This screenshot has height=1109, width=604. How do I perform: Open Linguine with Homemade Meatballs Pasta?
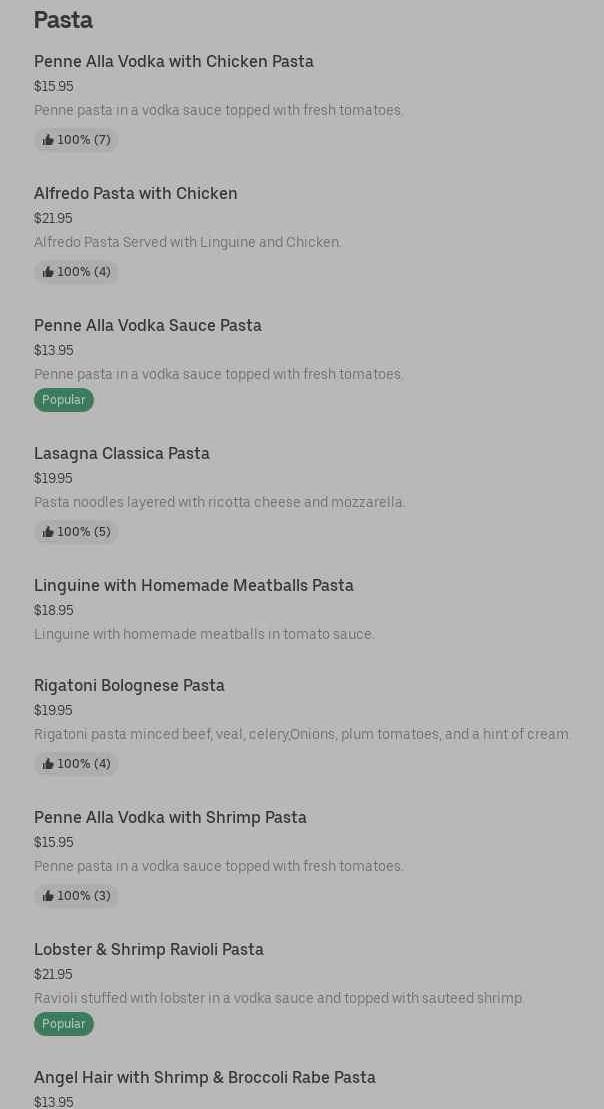coord(194,586)
